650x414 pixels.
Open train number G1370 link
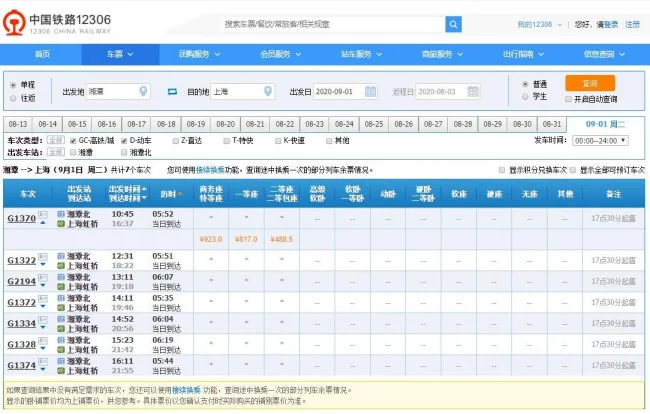22,218
